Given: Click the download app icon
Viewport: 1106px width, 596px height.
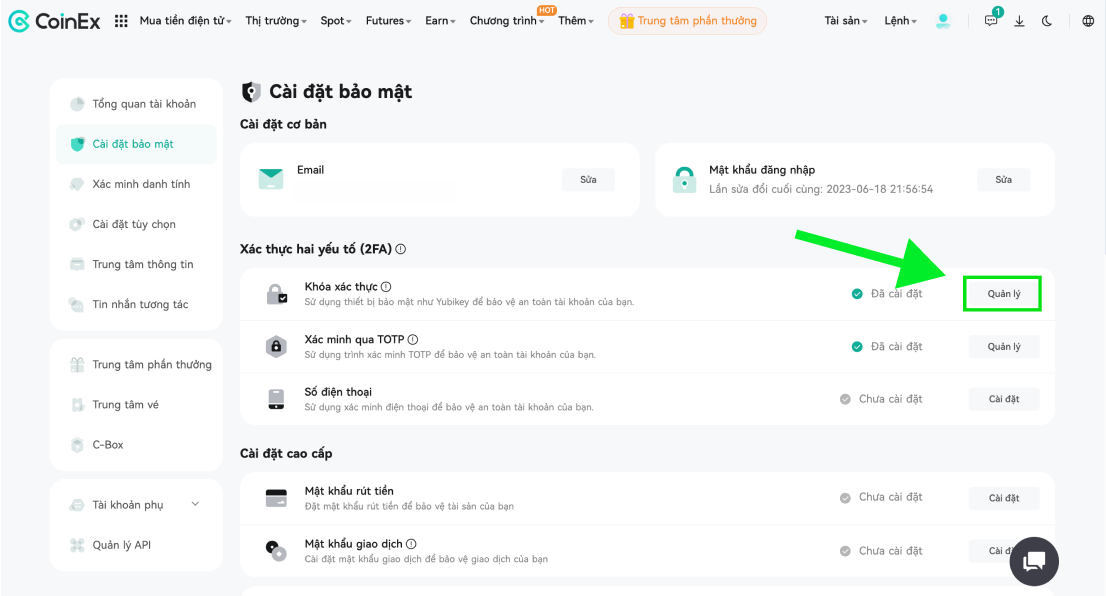Looking at the screenshot, I should click(1019, 21).
